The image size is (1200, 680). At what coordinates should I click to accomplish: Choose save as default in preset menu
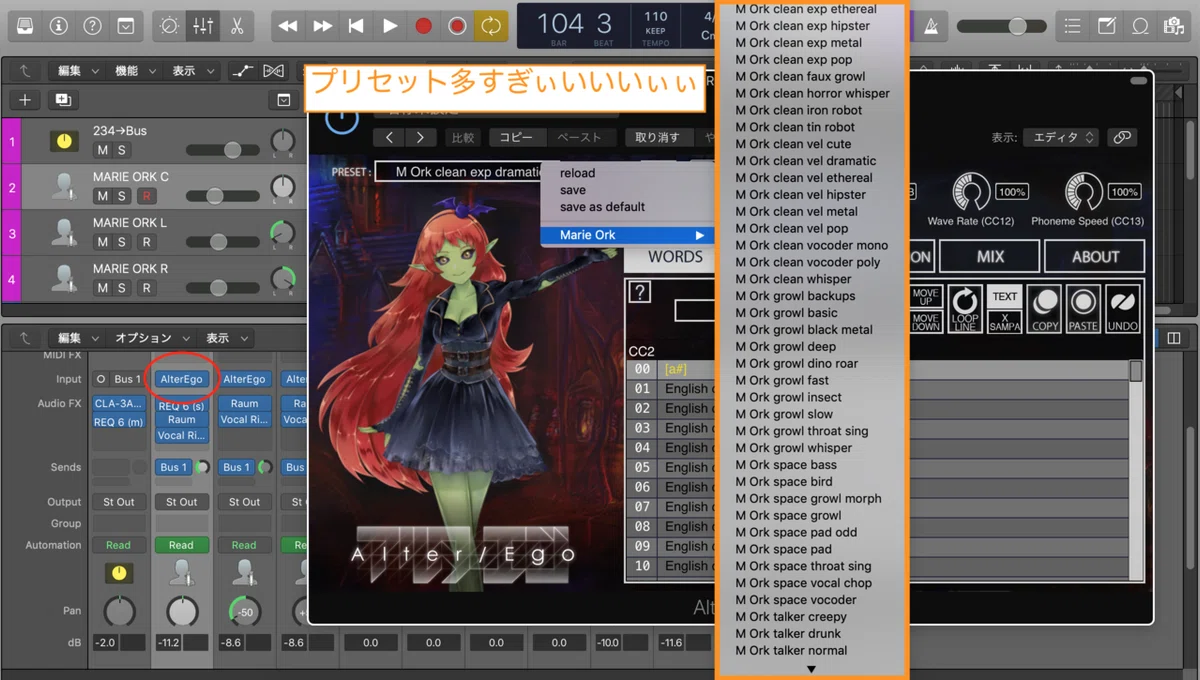pos(602,207)
